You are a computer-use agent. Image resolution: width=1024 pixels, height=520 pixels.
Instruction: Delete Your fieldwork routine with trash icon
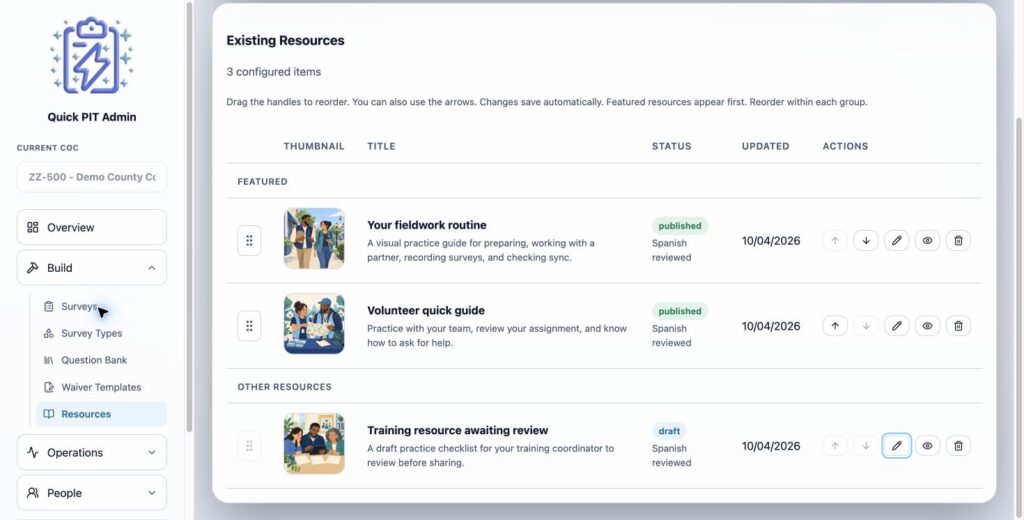pyautogui.click(x=958, y=240)
